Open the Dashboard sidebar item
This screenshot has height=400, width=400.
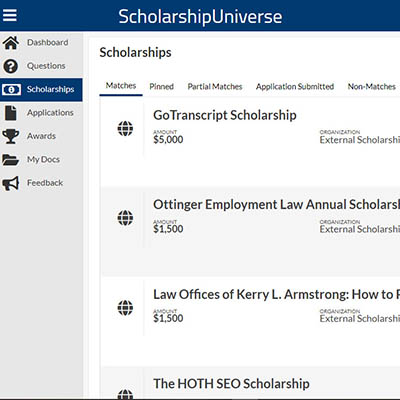coord(41,43)
